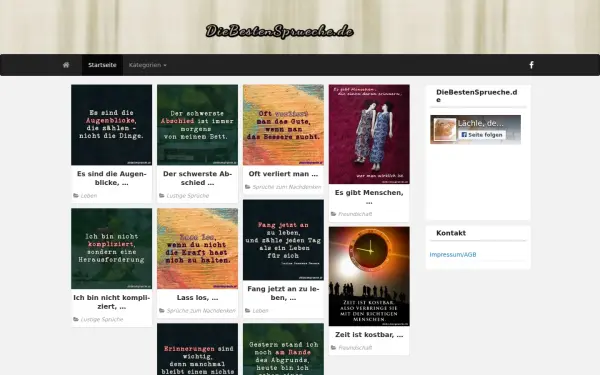Click the home icon in navigation bar

66,65
